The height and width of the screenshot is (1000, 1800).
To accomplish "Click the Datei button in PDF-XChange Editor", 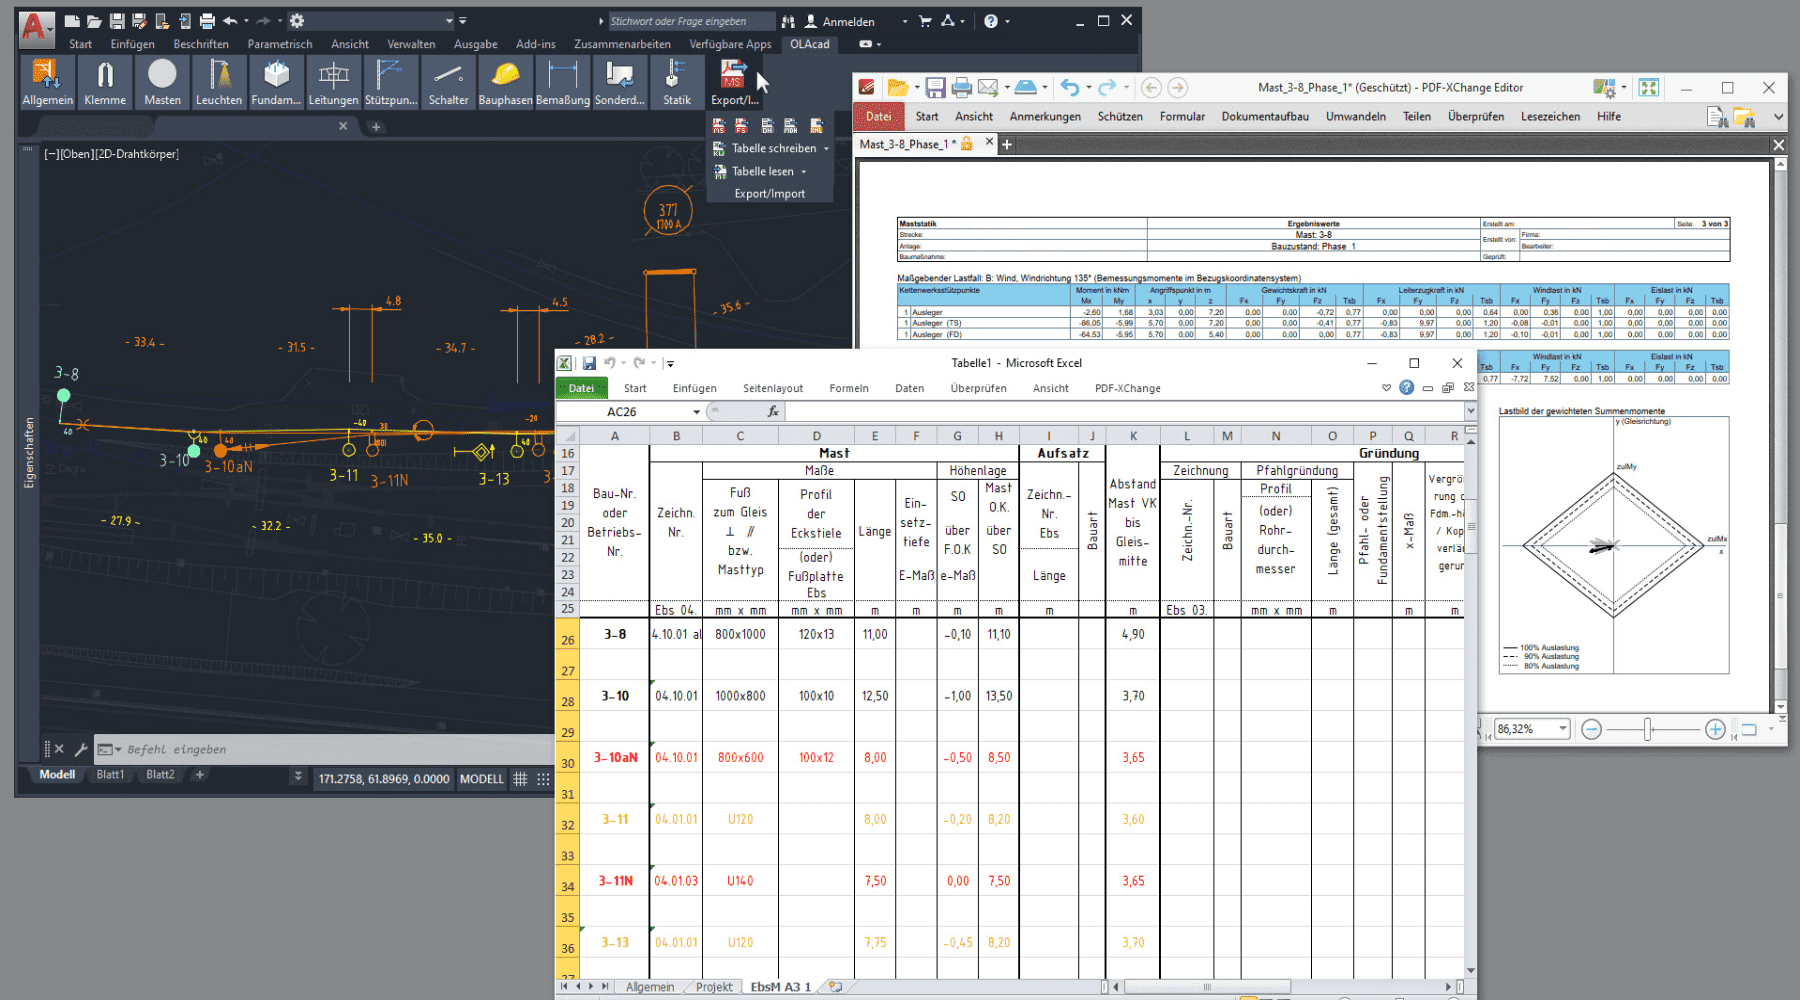I will (x=878, y=117).
